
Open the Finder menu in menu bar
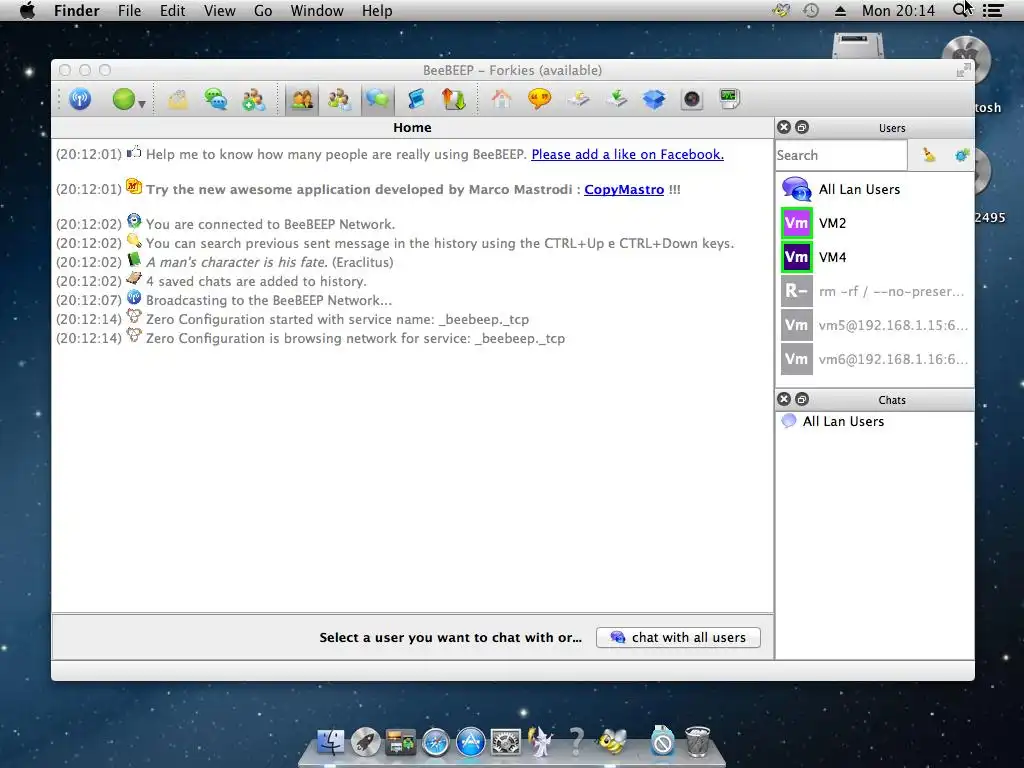tap(76, 10)
